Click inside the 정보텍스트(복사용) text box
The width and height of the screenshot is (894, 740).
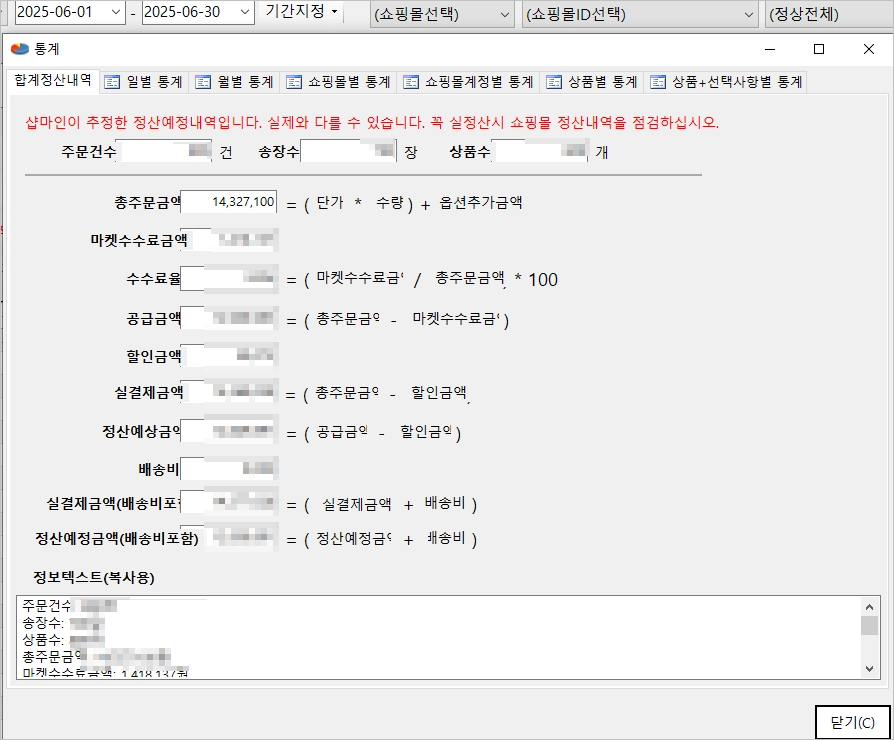point(439,637)
